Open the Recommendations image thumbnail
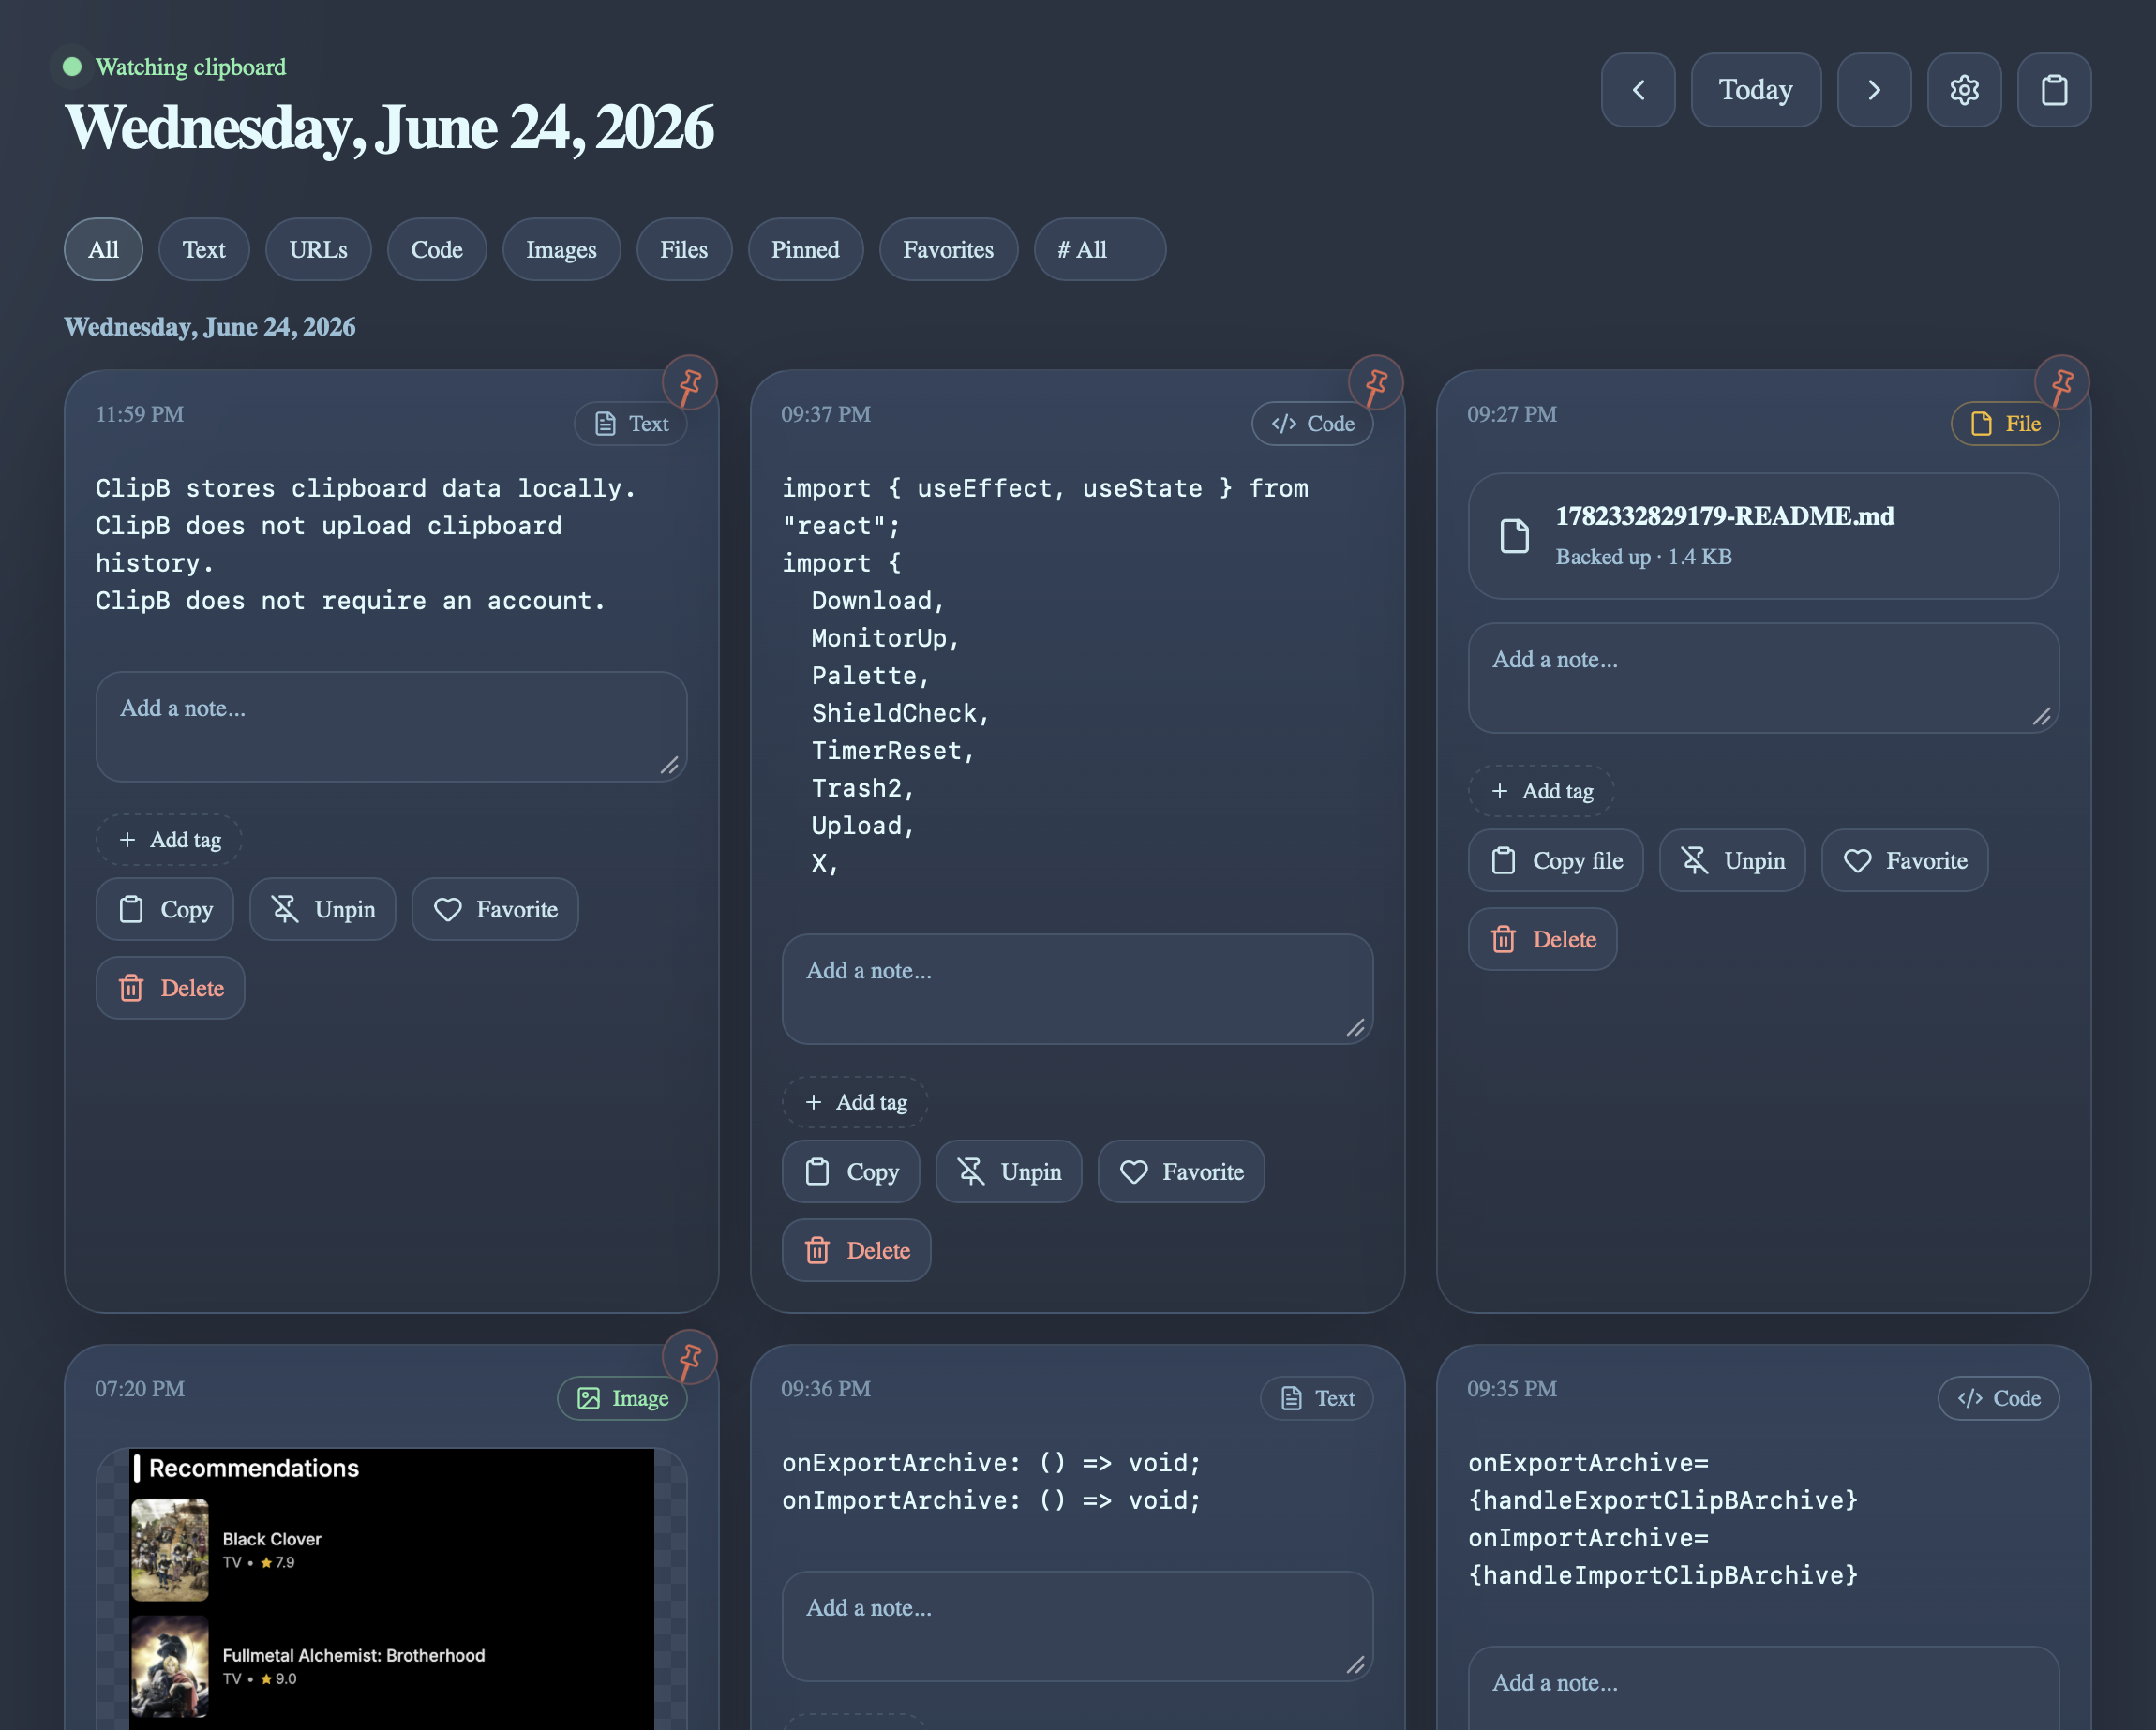This screenshot has width=2156, height=1730. (x=391, y=1590)
